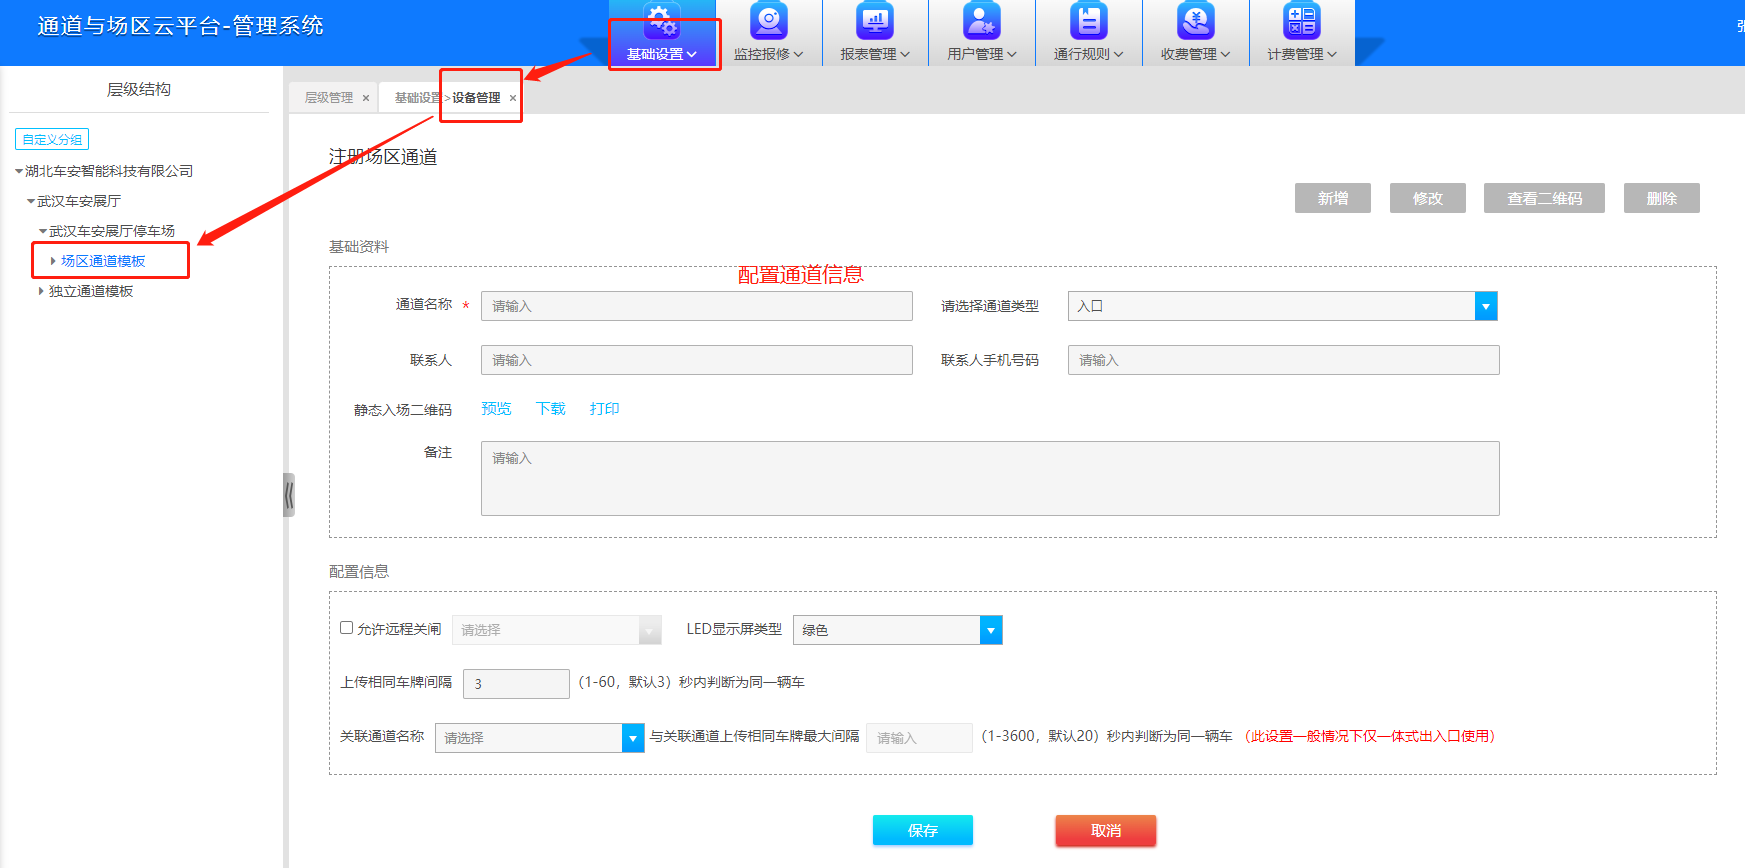Expand the 请选择通道类型 dropdown
The image size is (1745, 868).
pyautogui.click(x=1485, y=306)
